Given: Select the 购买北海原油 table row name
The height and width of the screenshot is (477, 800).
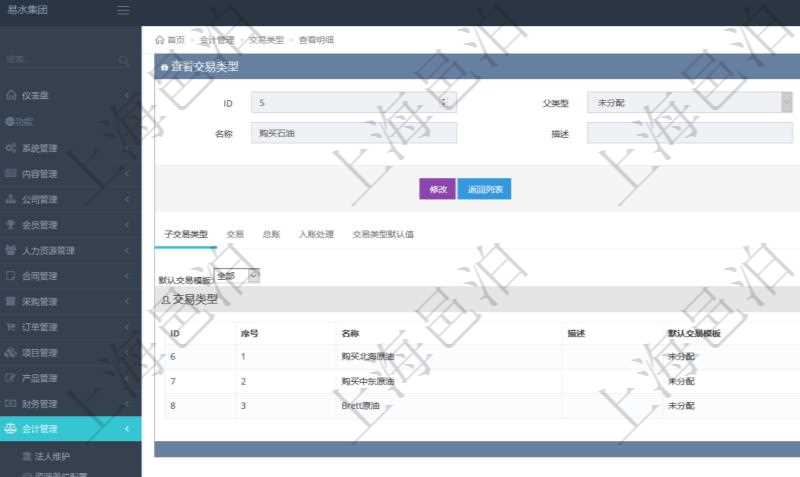Looking at the screenshot, I should pos(368,356).
